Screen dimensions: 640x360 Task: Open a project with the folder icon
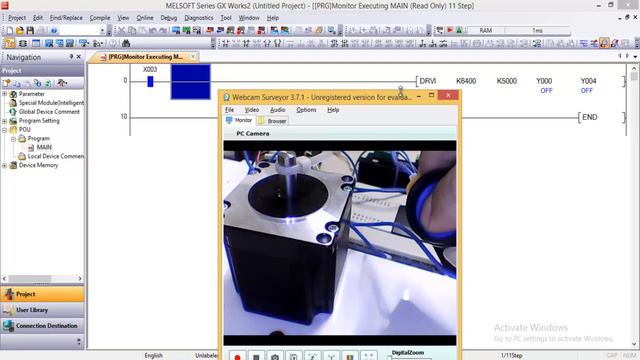20,31
